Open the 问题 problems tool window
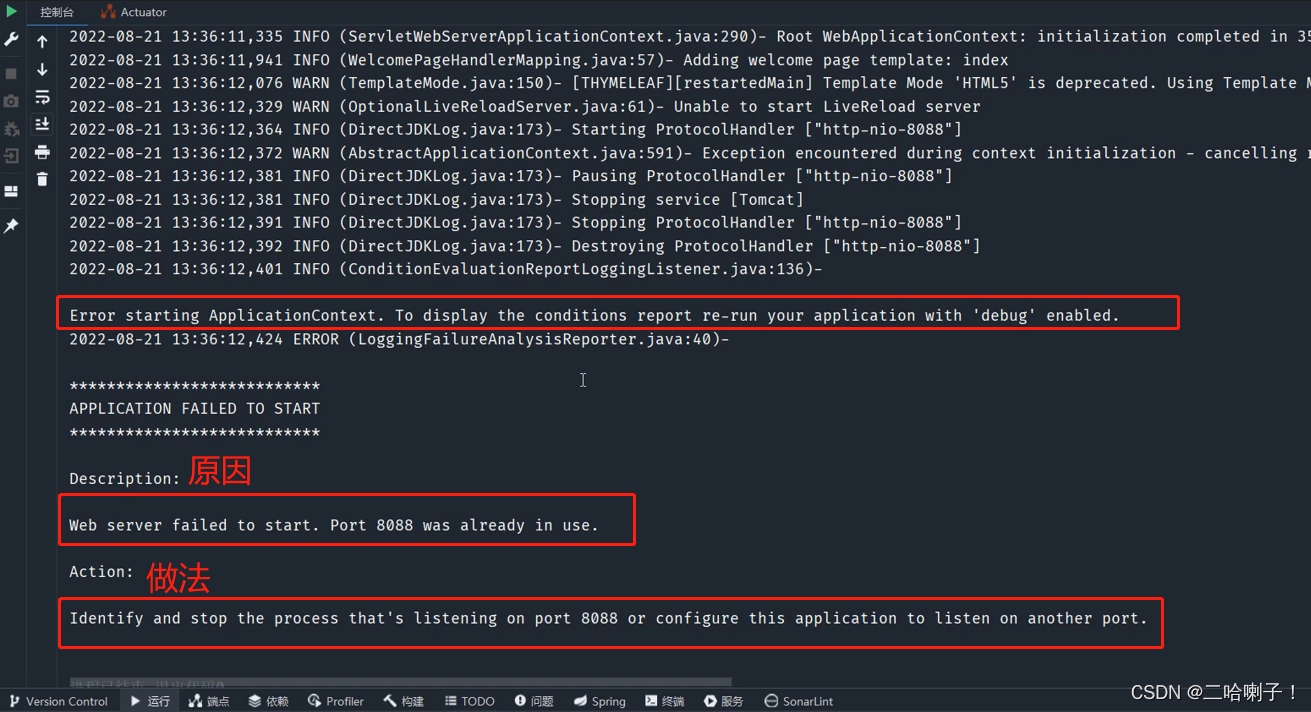 coord(533,701)
